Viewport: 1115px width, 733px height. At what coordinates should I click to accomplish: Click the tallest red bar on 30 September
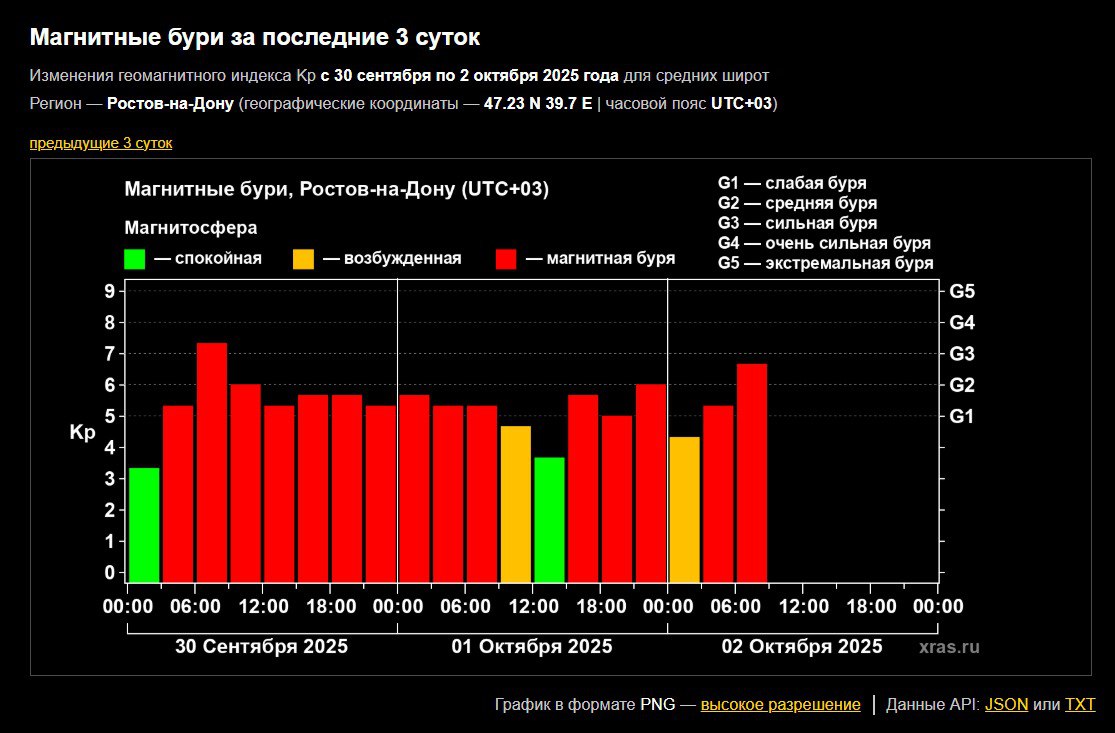(212, 462)
